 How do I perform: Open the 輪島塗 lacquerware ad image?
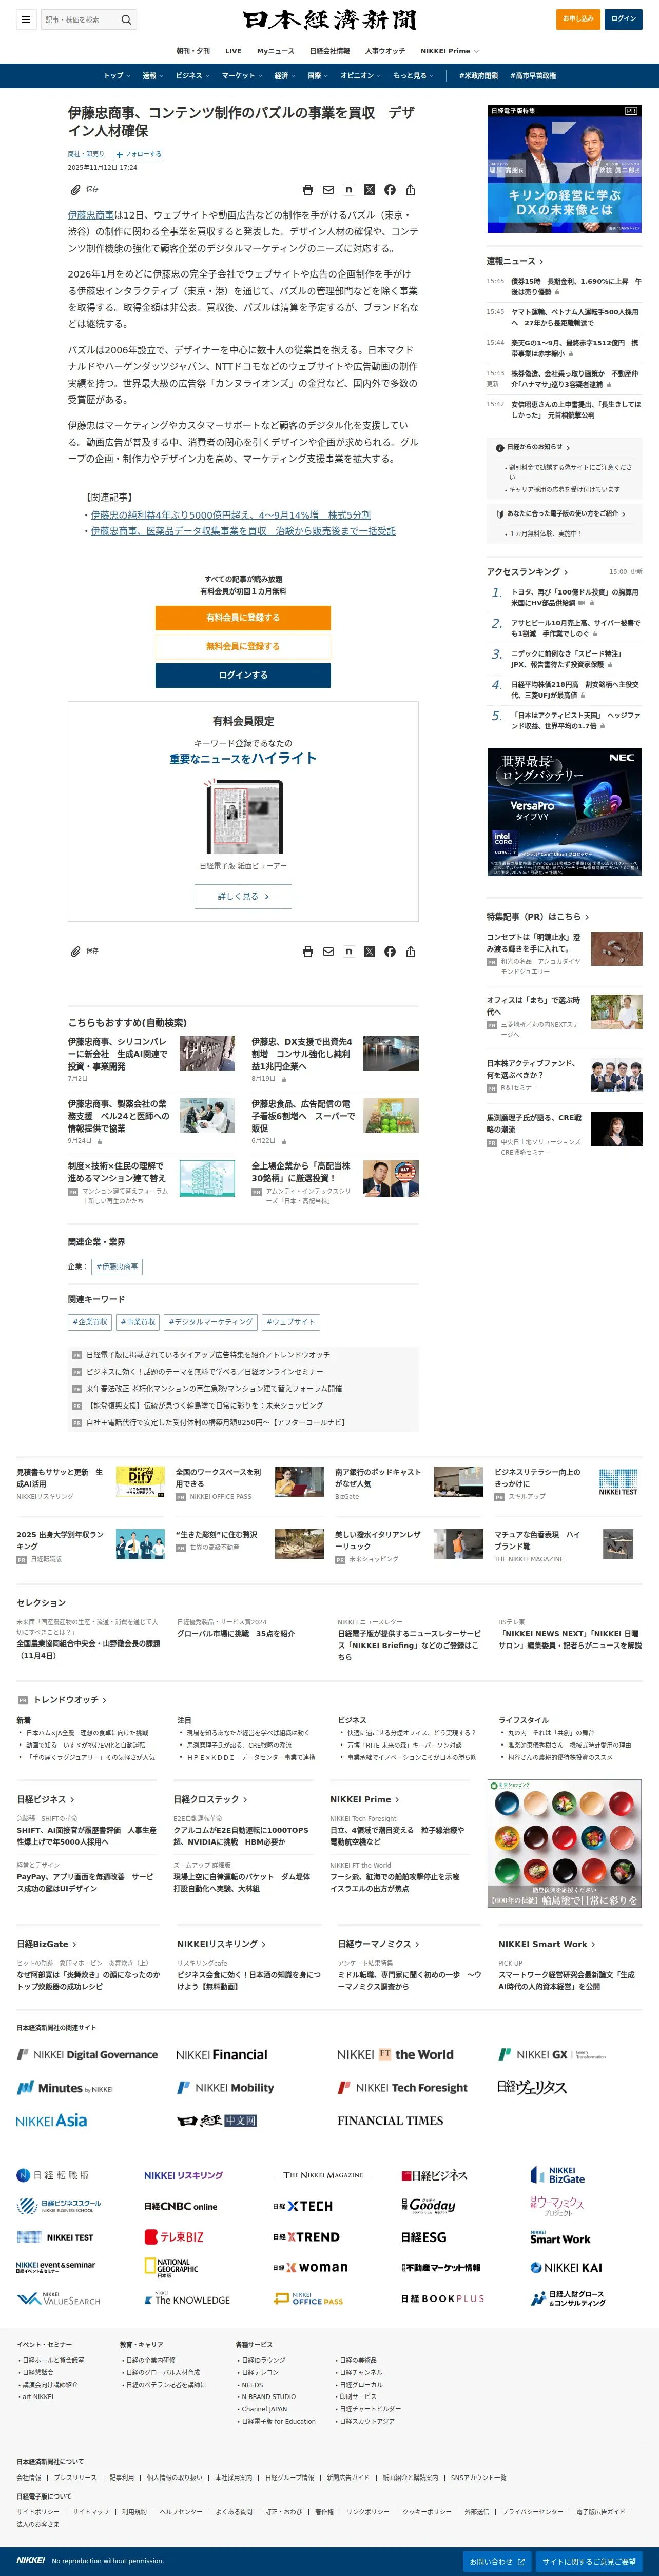pyautogui.click(x=564, y=1844)
